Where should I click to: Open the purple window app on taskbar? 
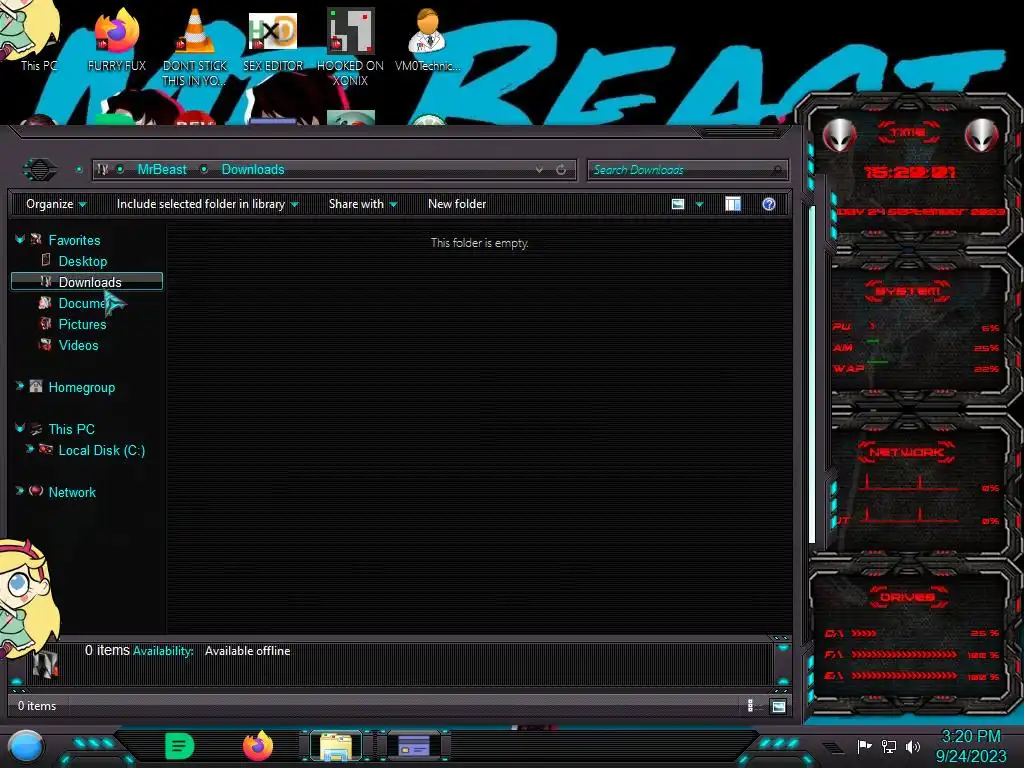click(413, 746)
